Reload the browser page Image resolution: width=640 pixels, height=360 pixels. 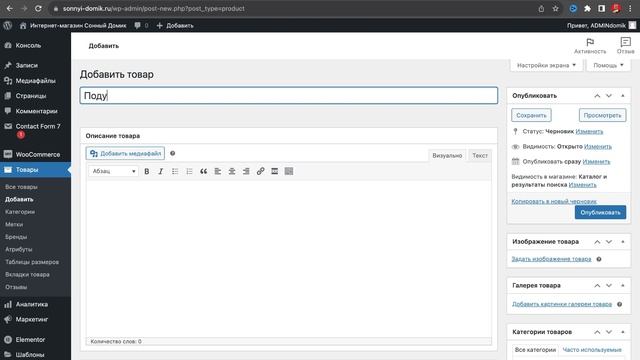(x=38, y=9)
